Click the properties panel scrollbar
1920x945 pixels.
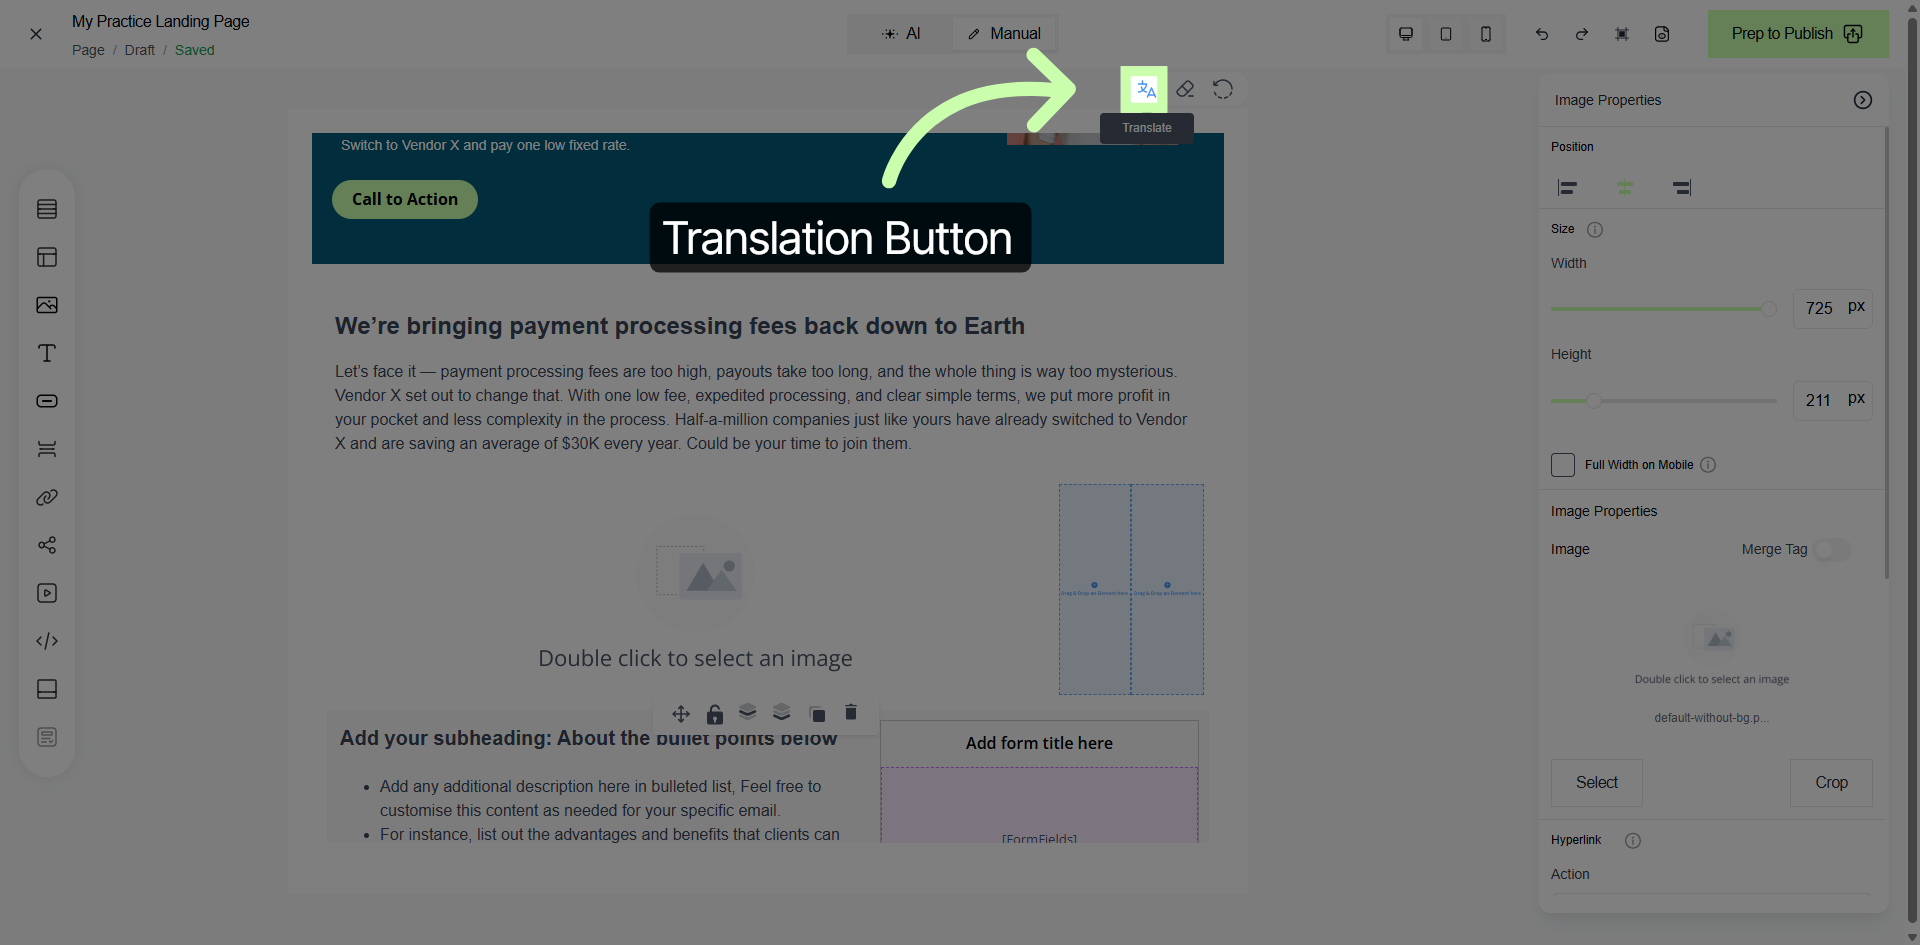1887,352
